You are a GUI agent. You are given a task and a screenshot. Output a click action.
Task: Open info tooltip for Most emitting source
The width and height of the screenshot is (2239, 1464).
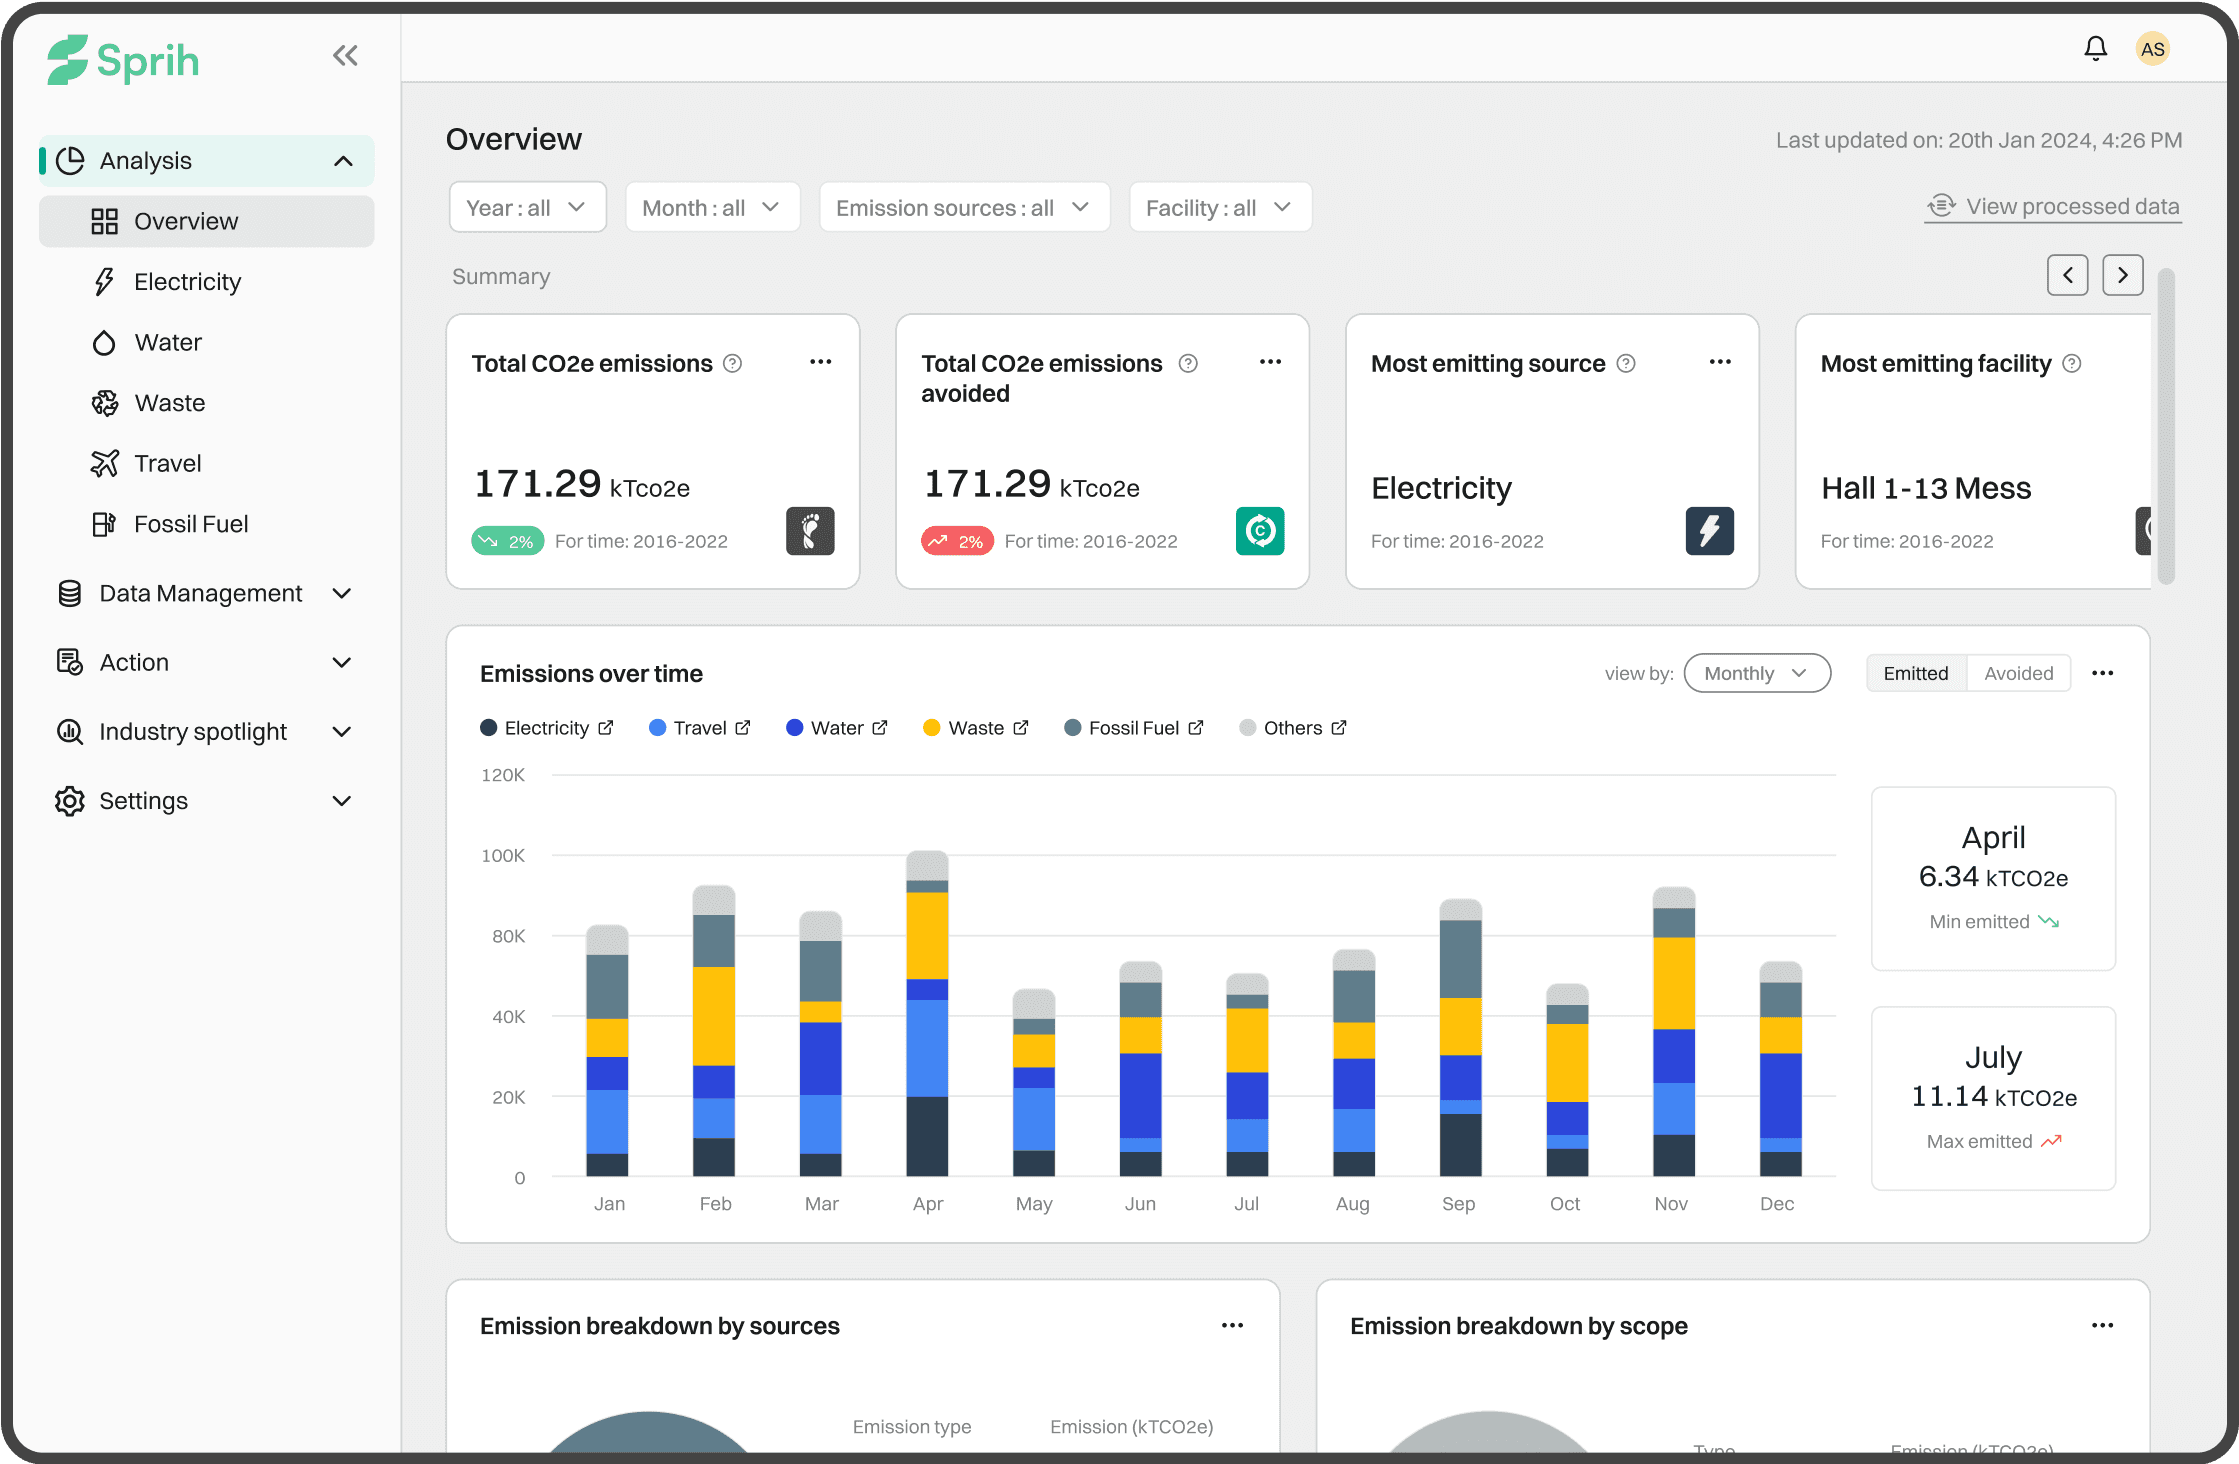1626,364
